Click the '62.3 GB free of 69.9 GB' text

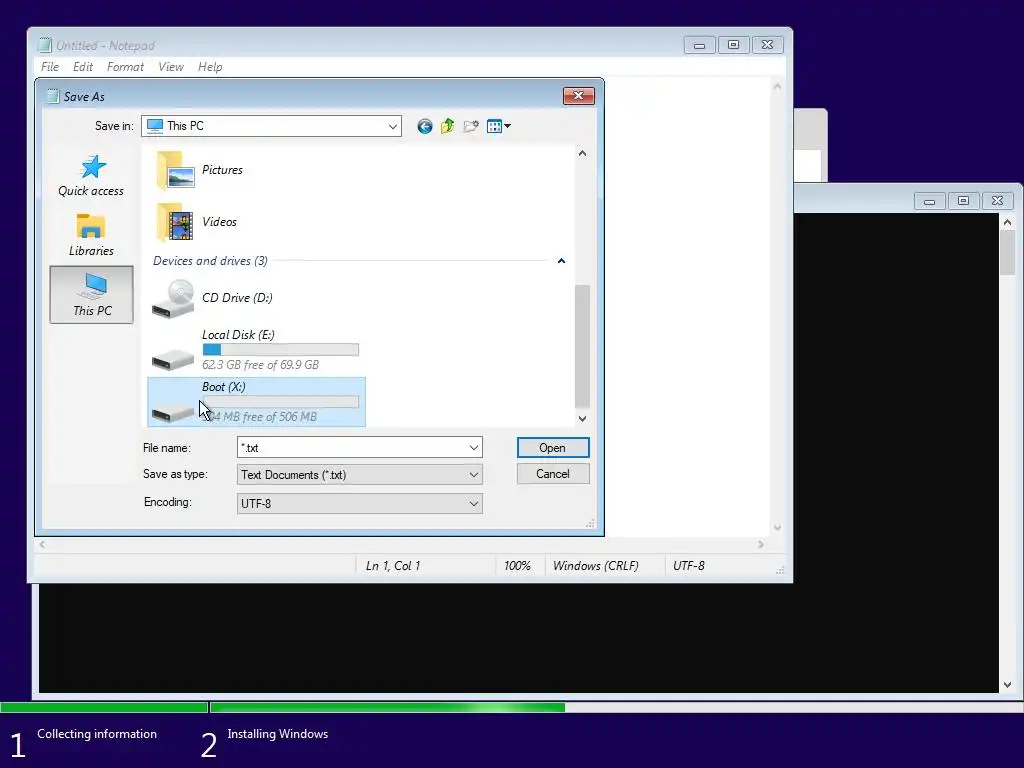point(261,364)
